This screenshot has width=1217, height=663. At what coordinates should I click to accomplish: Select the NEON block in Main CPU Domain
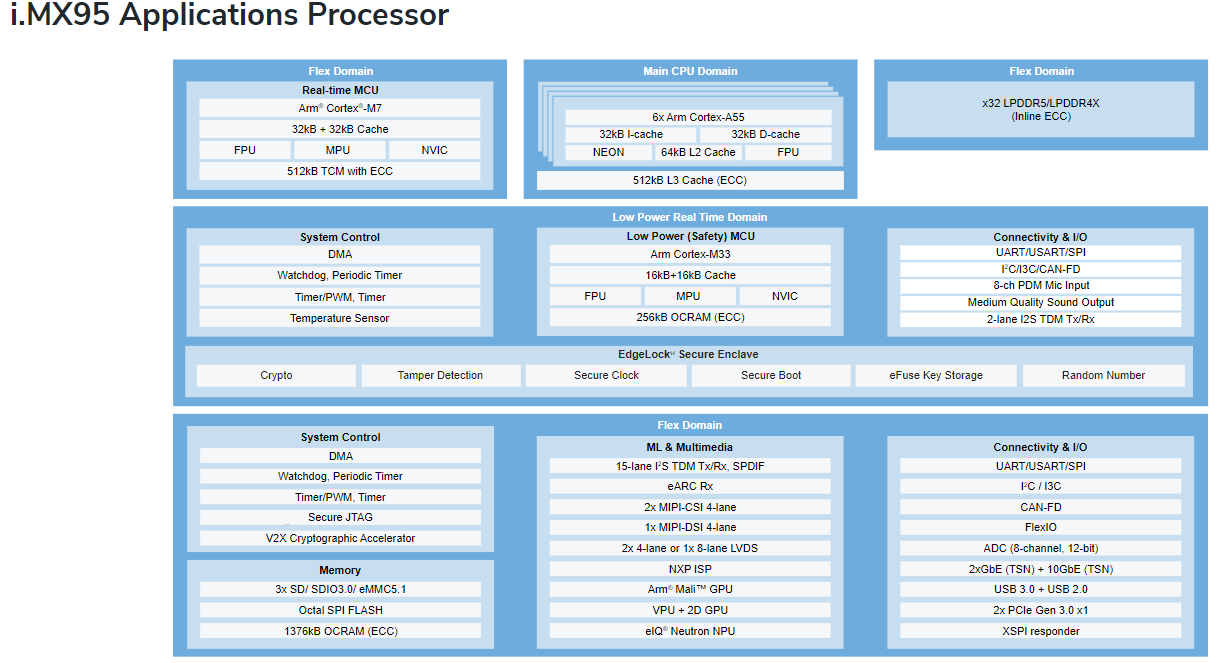pyautogui.click(x=608, y=152)
